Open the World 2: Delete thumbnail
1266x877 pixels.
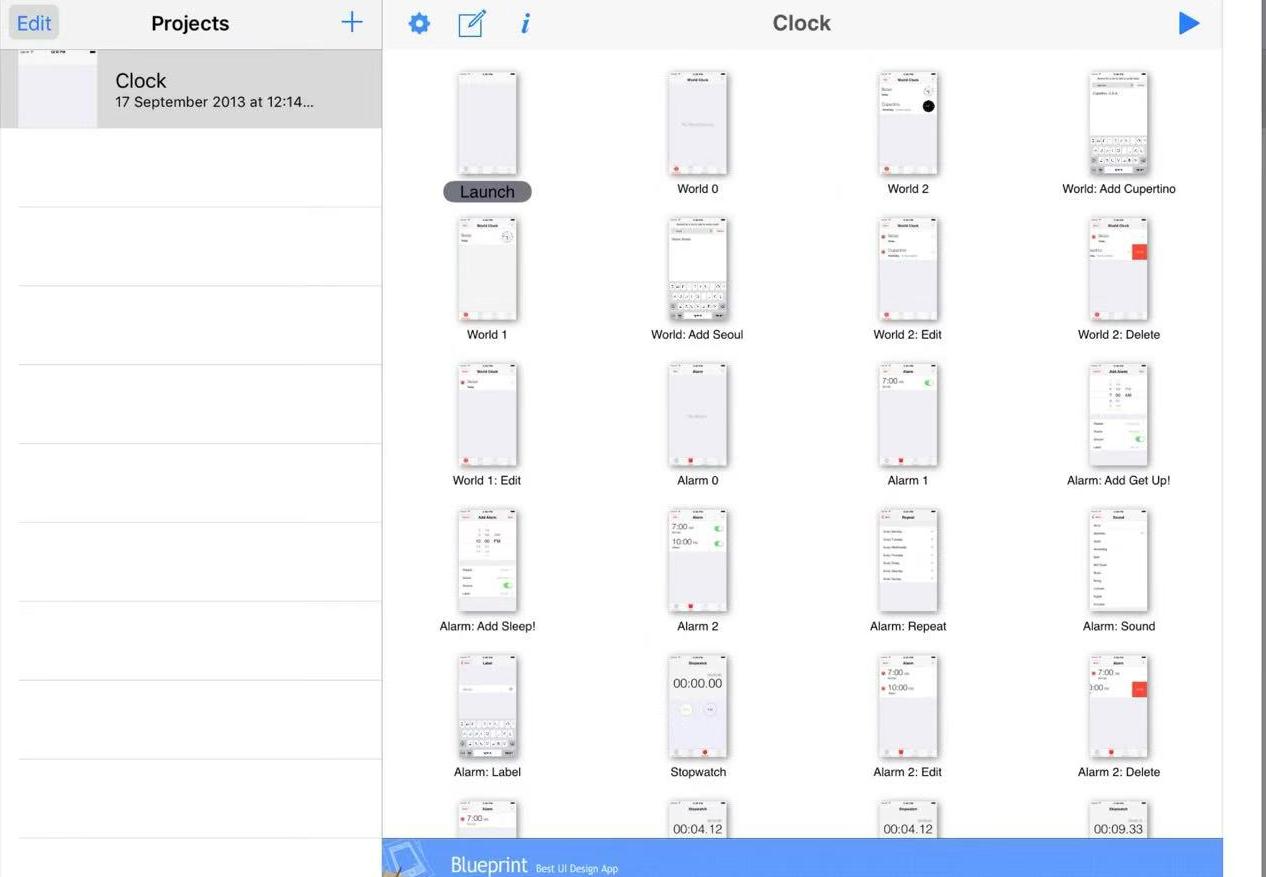1118,268
